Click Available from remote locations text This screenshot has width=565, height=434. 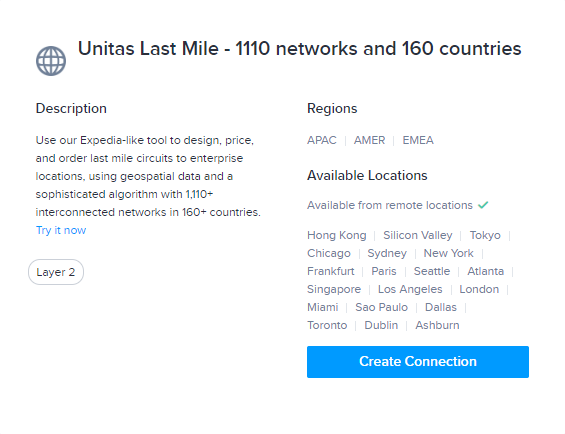[390, 205]
